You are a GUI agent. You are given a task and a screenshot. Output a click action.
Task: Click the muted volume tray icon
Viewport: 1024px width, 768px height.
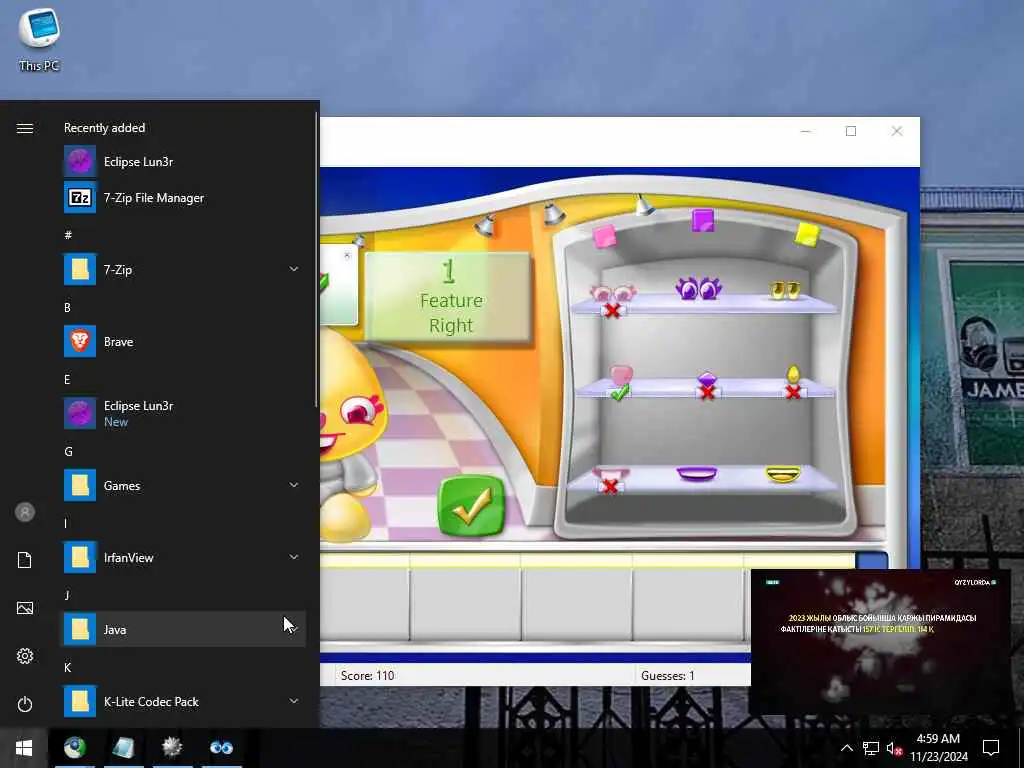click(894, 748)
